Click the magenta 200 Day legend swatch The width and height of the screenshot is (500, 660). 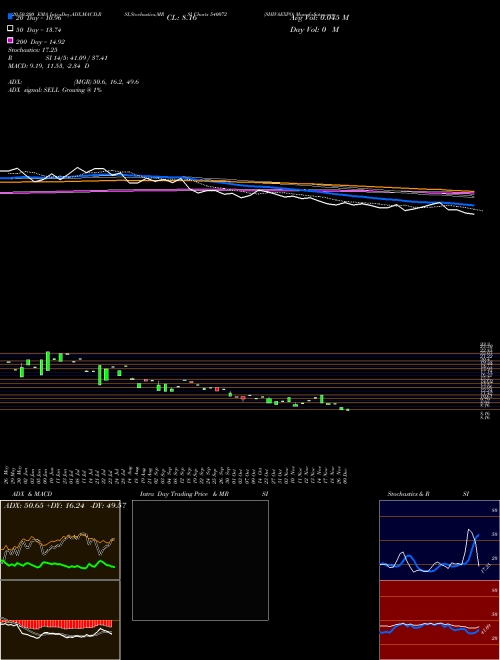[10, 40]
